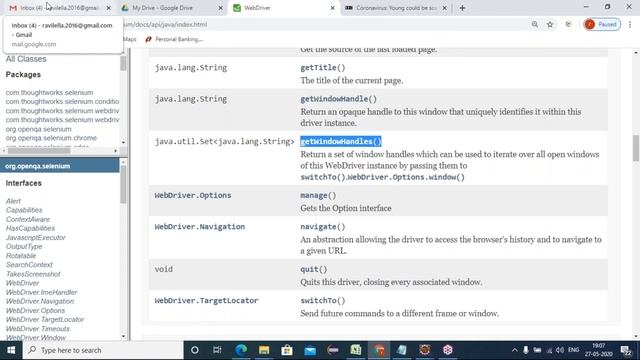Close the Coronavirus news tab
Screen dimensions: 640x360
click(x=444, y=8)
